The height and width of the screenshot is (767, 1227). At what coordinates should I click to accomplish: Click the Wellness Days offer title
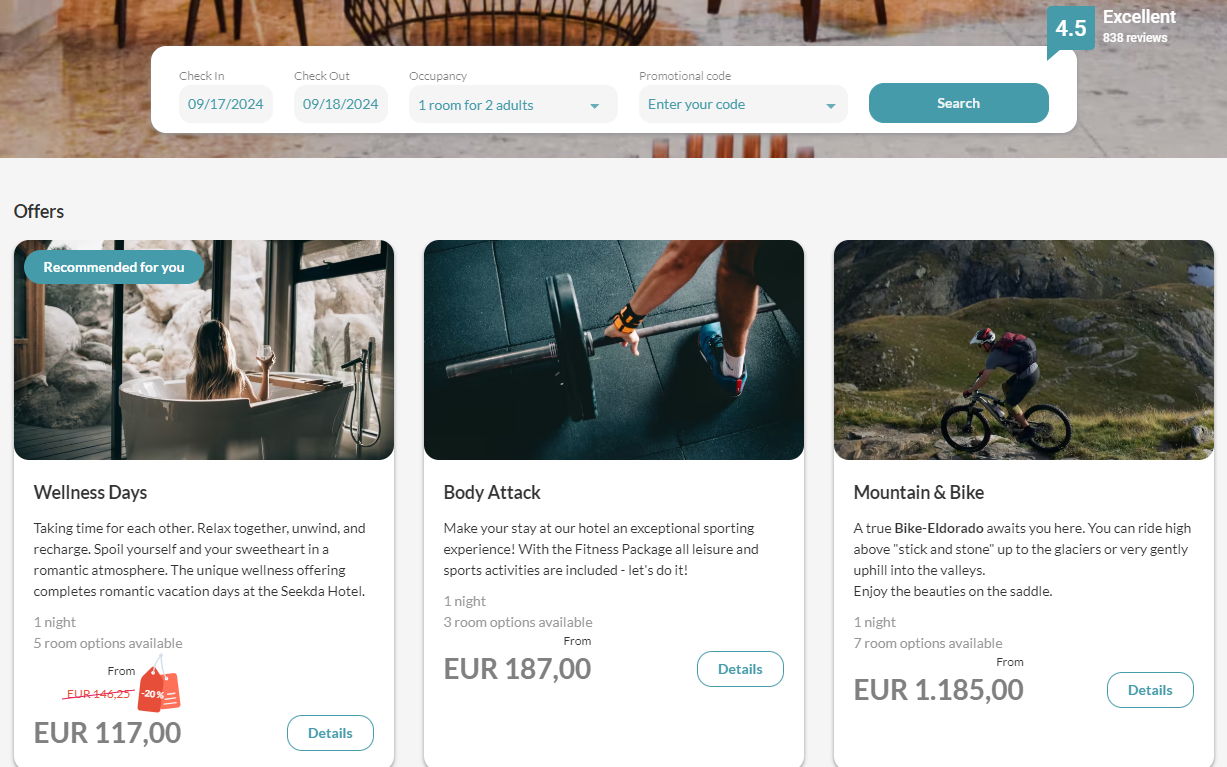pyautogui.click(x=90, y=492)
